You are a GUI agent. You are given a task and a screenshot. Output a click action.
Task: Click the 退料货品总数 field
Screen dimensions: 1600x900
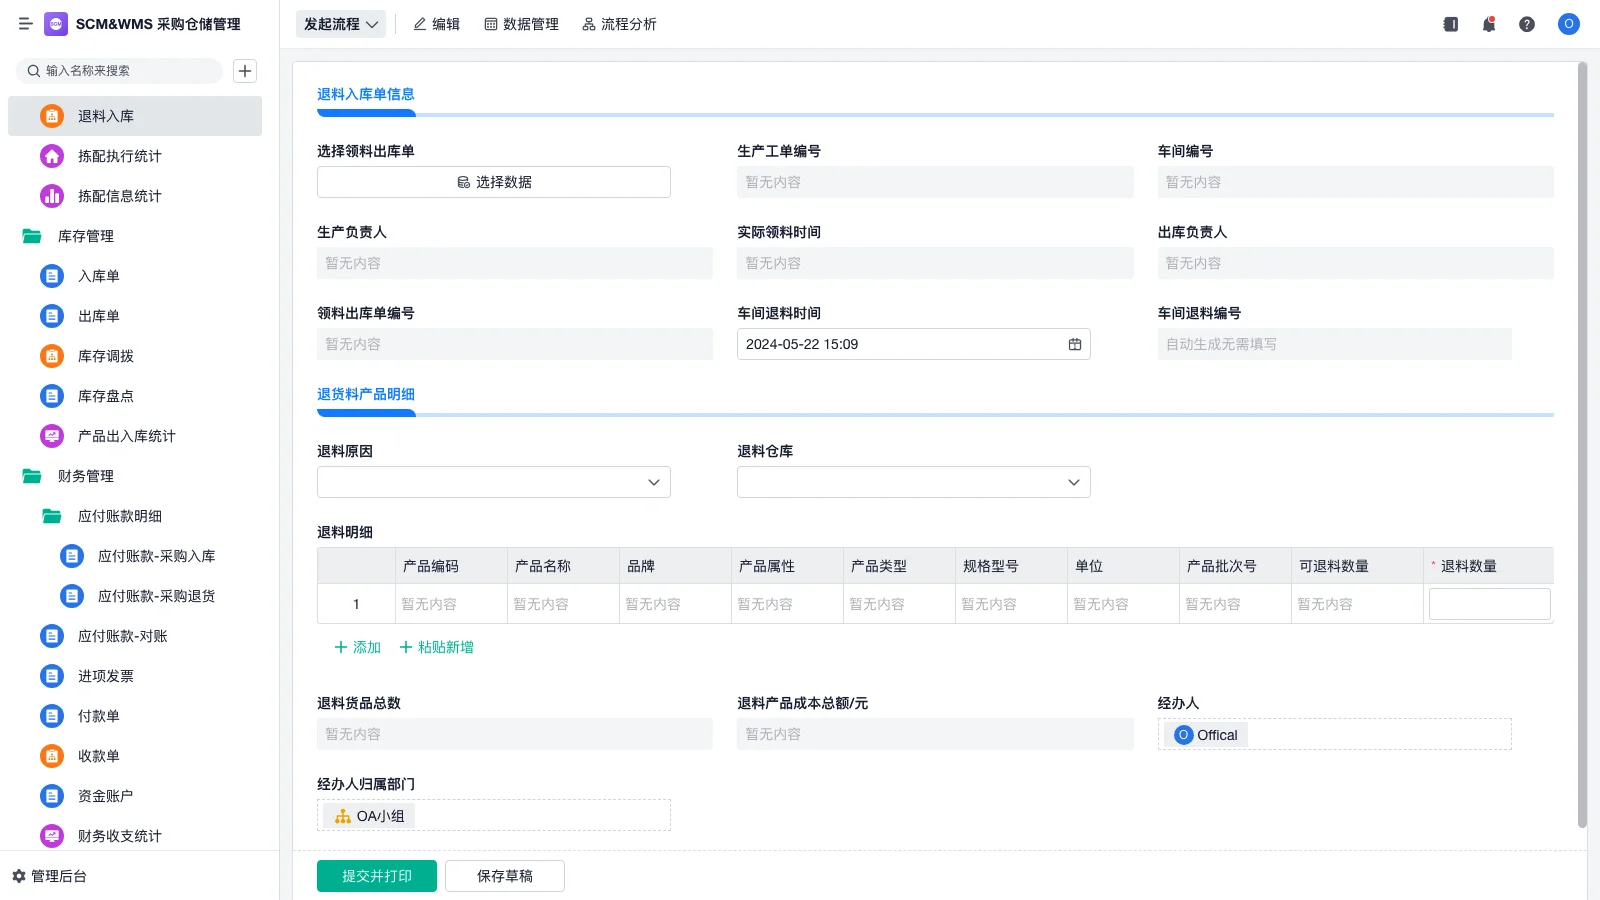(515, 734)
